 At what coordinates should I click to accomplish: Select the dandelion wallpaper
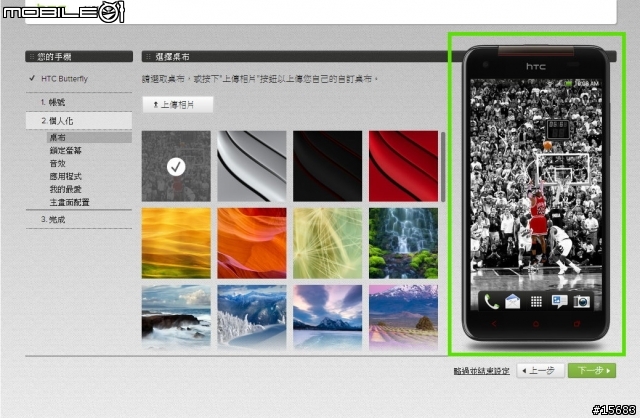(x=327, y=243)
